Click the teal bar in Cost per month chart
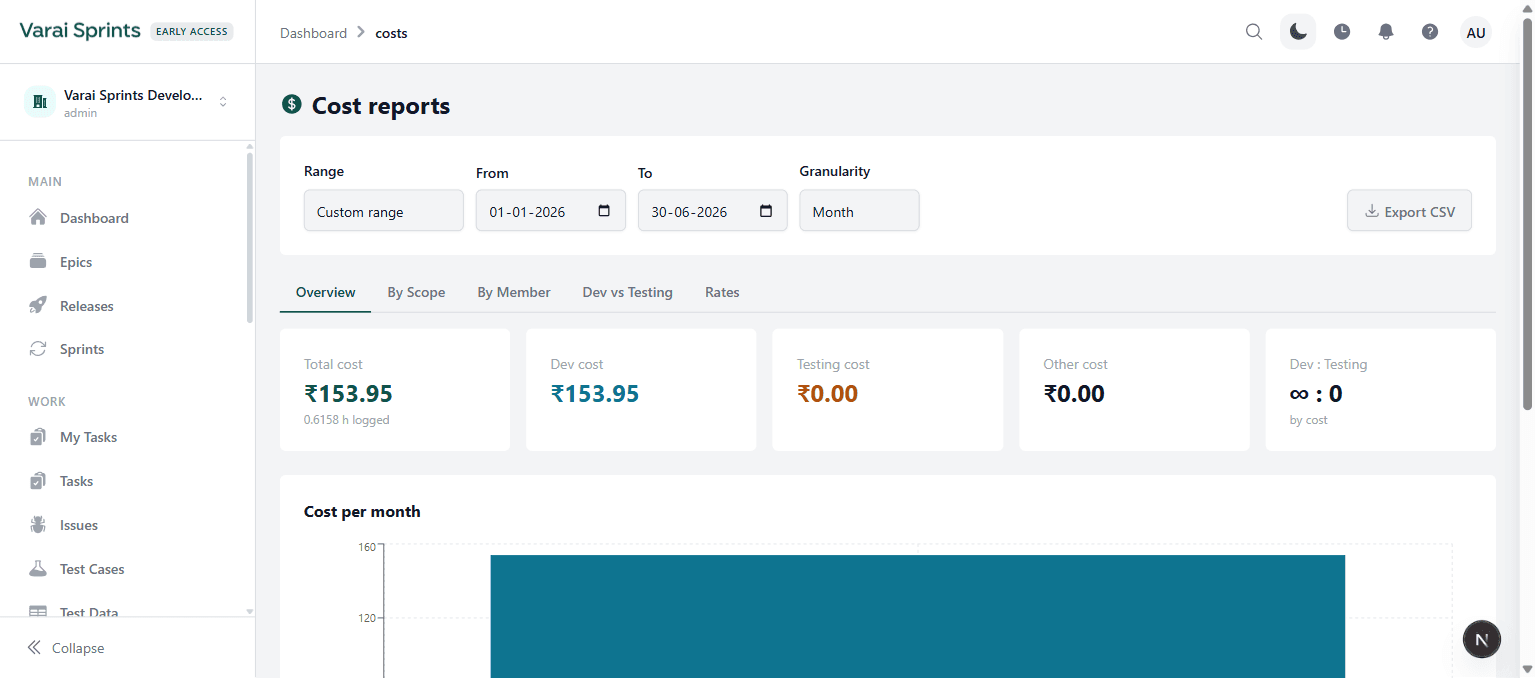The height and width of the screenshot is (678, 1535). pos(917,616)
